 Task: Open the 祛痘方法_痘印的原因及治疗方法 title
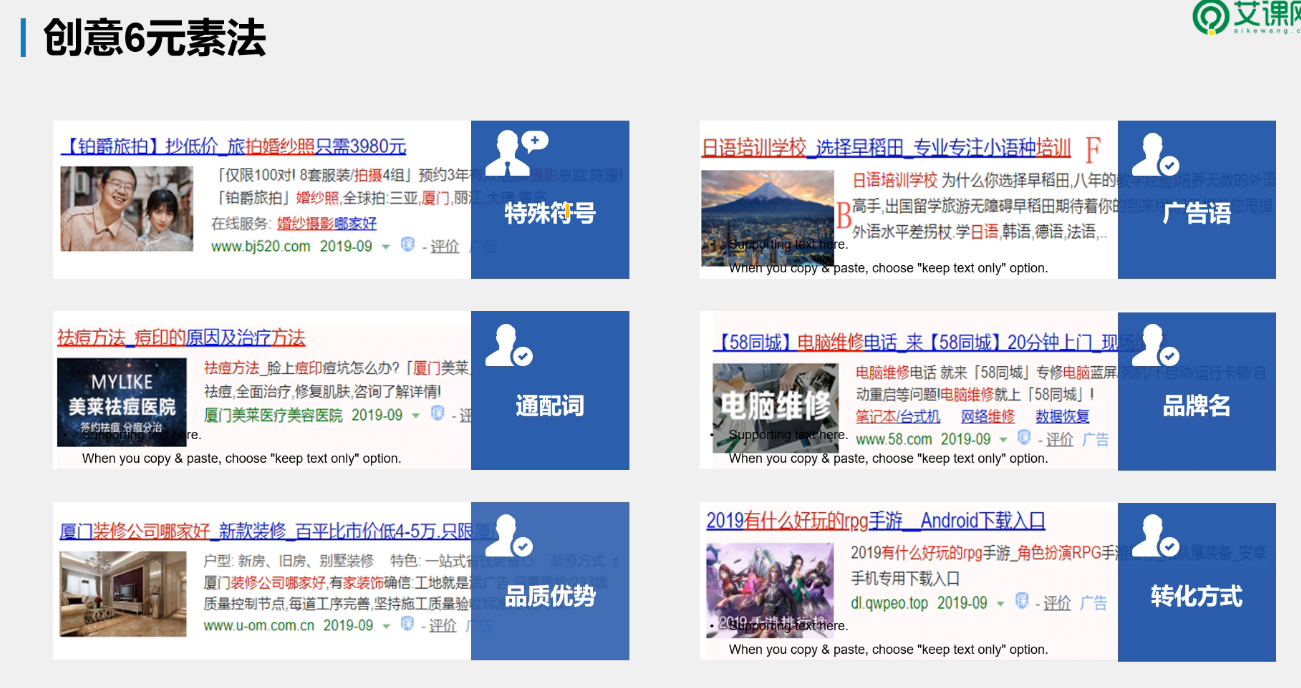tap(181, 338)
